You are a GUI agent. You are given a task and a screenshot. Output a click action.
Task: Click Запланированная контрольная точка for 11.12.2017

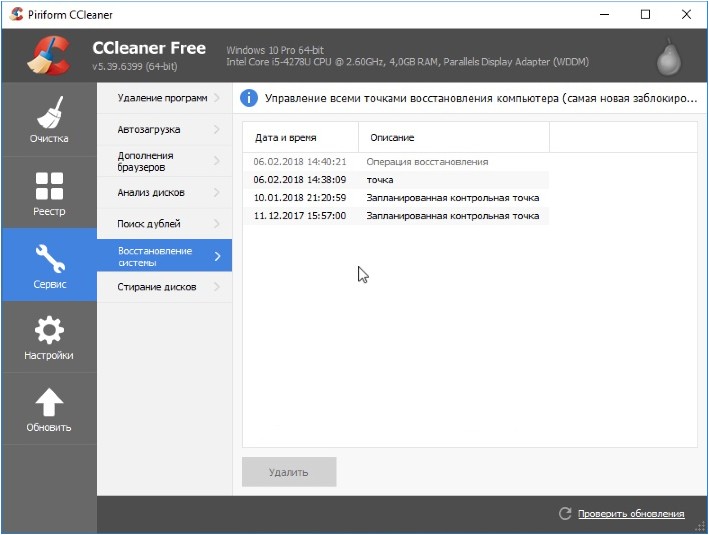[453, 216]
